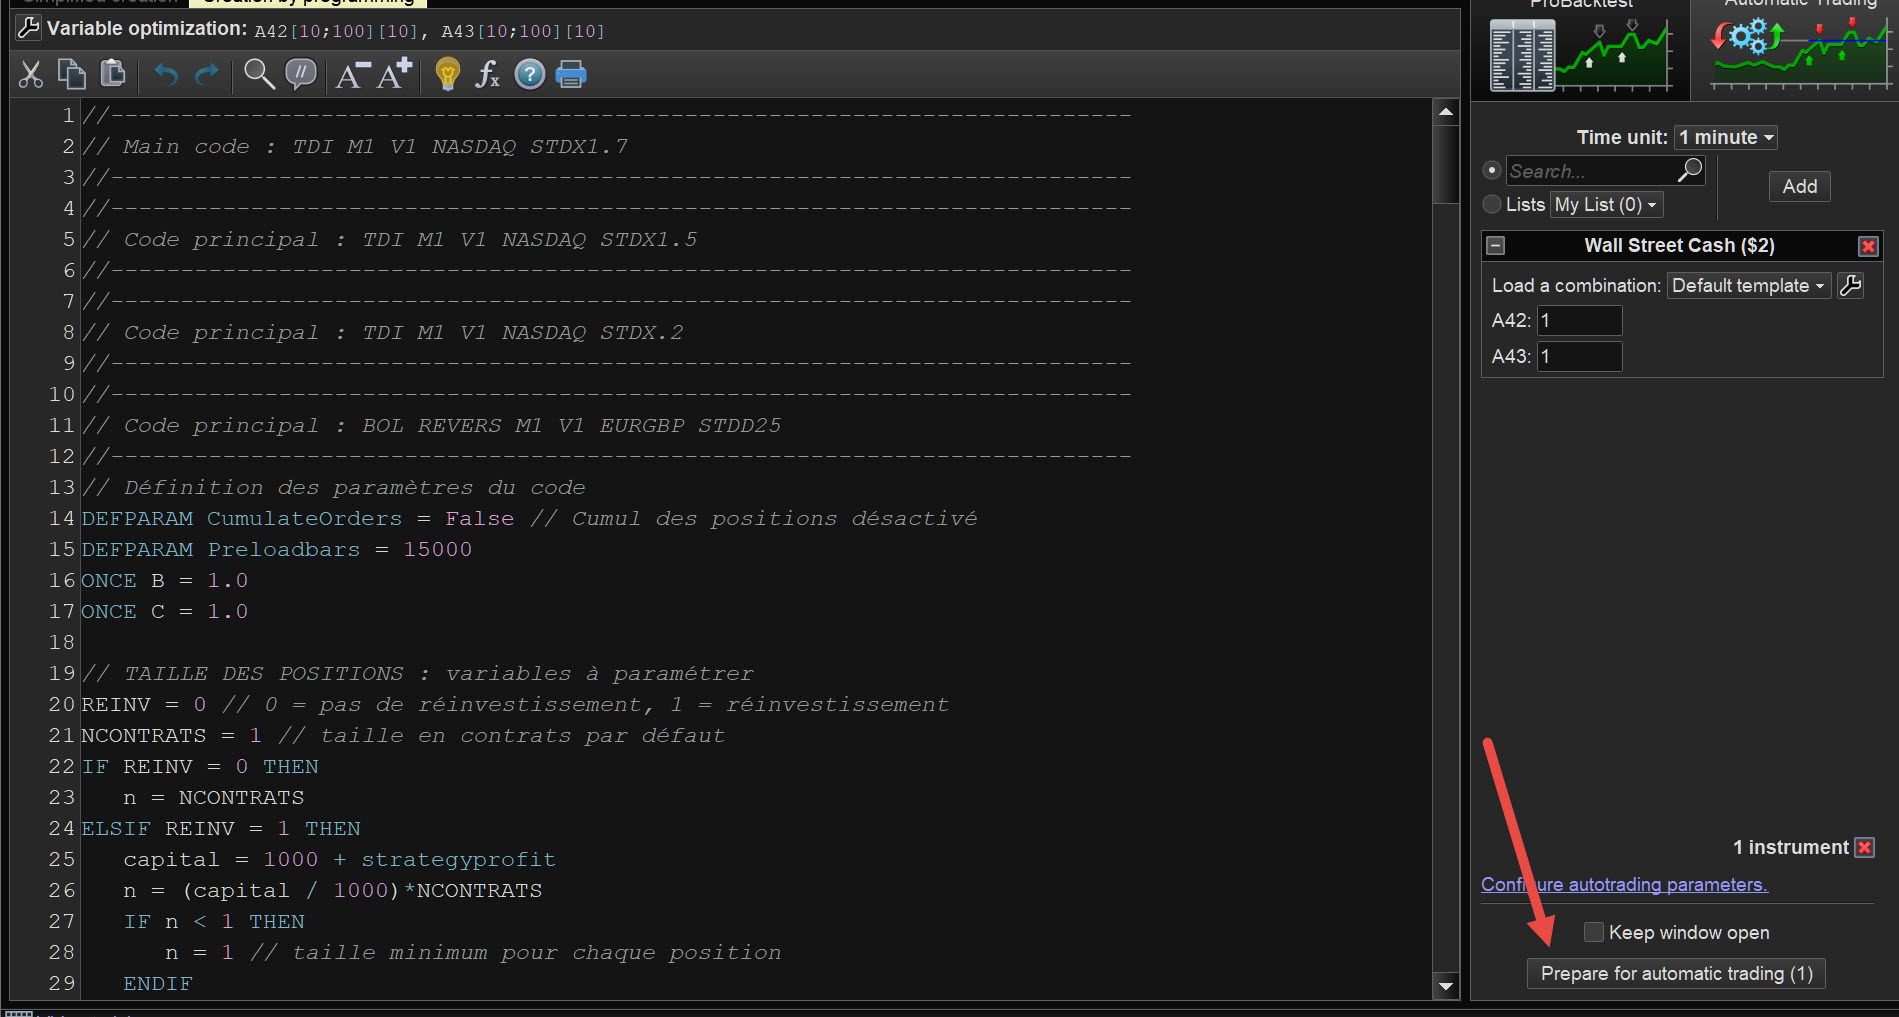
Task: Switch to the ProBacktest tab
Action: pyautogui.click(x=1581, y=50)
